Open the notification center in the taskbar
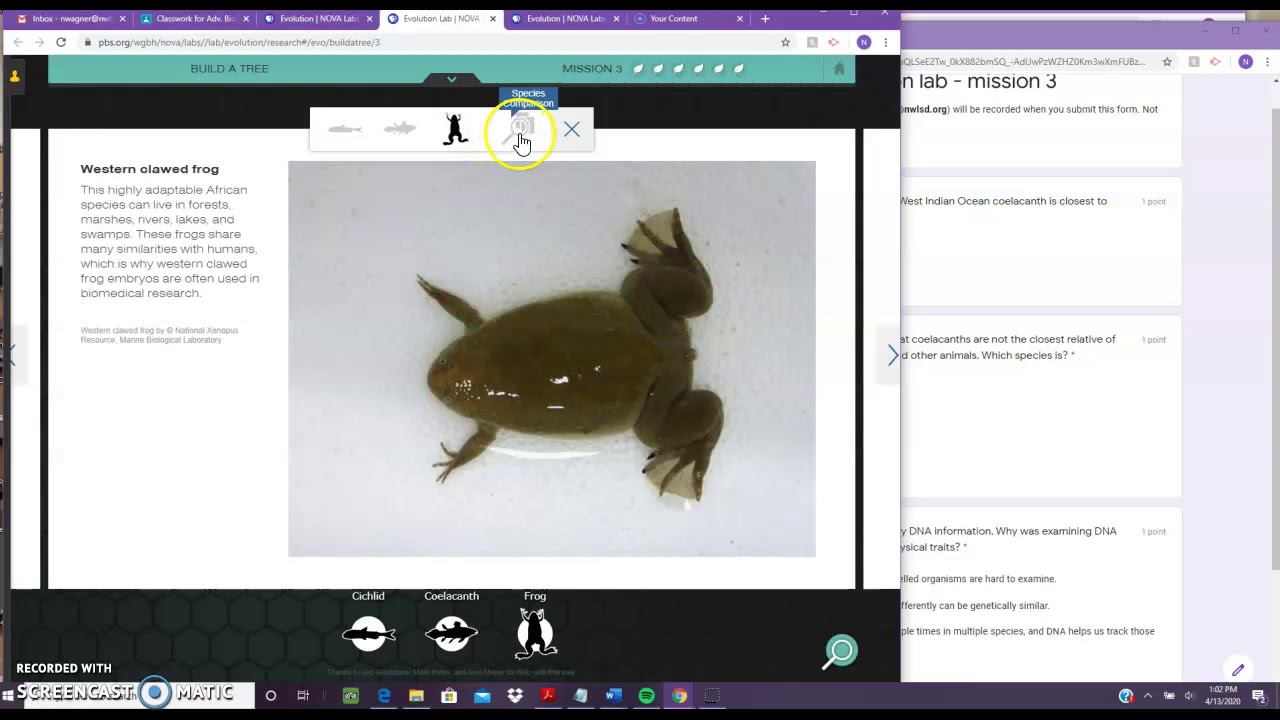Image resolution: width=1280 pixels, height=720 pixels. (x=1259, y=696)
